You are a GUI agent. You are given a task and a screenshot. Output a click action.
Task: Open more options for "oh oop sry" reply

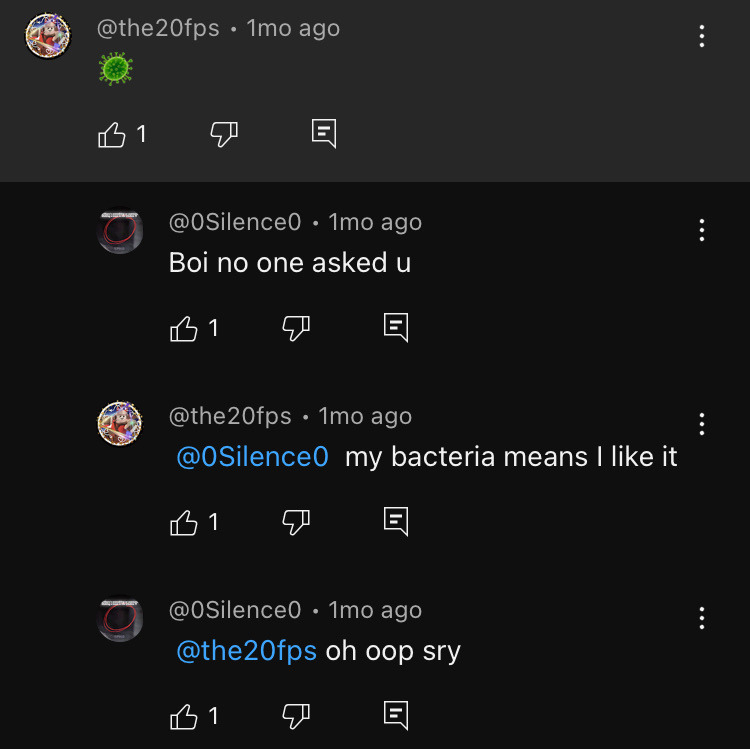pos(702,618)
